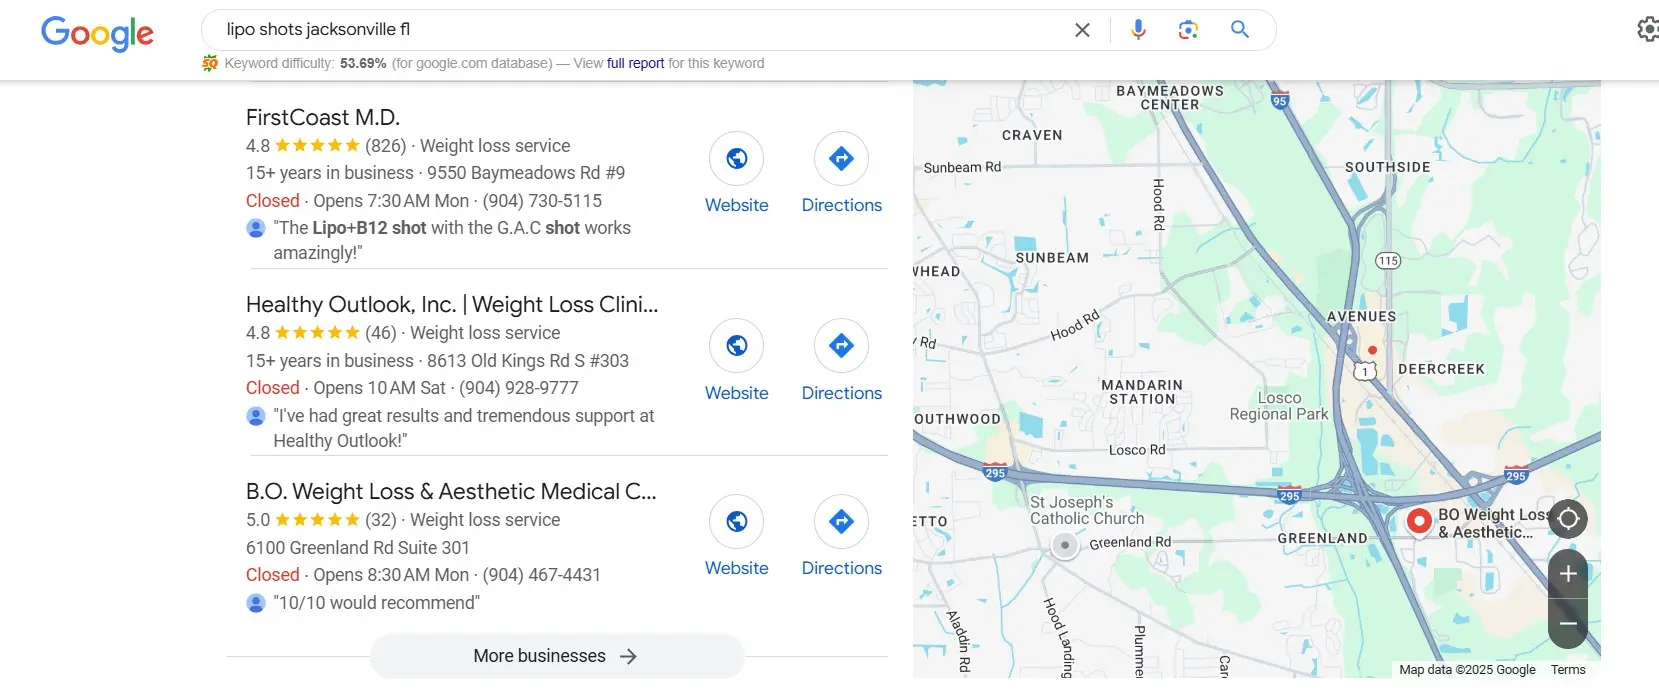Screen dimensions: 1659x691
Task: Click the Mandarin Station label on map
Action: [1142, 392]
